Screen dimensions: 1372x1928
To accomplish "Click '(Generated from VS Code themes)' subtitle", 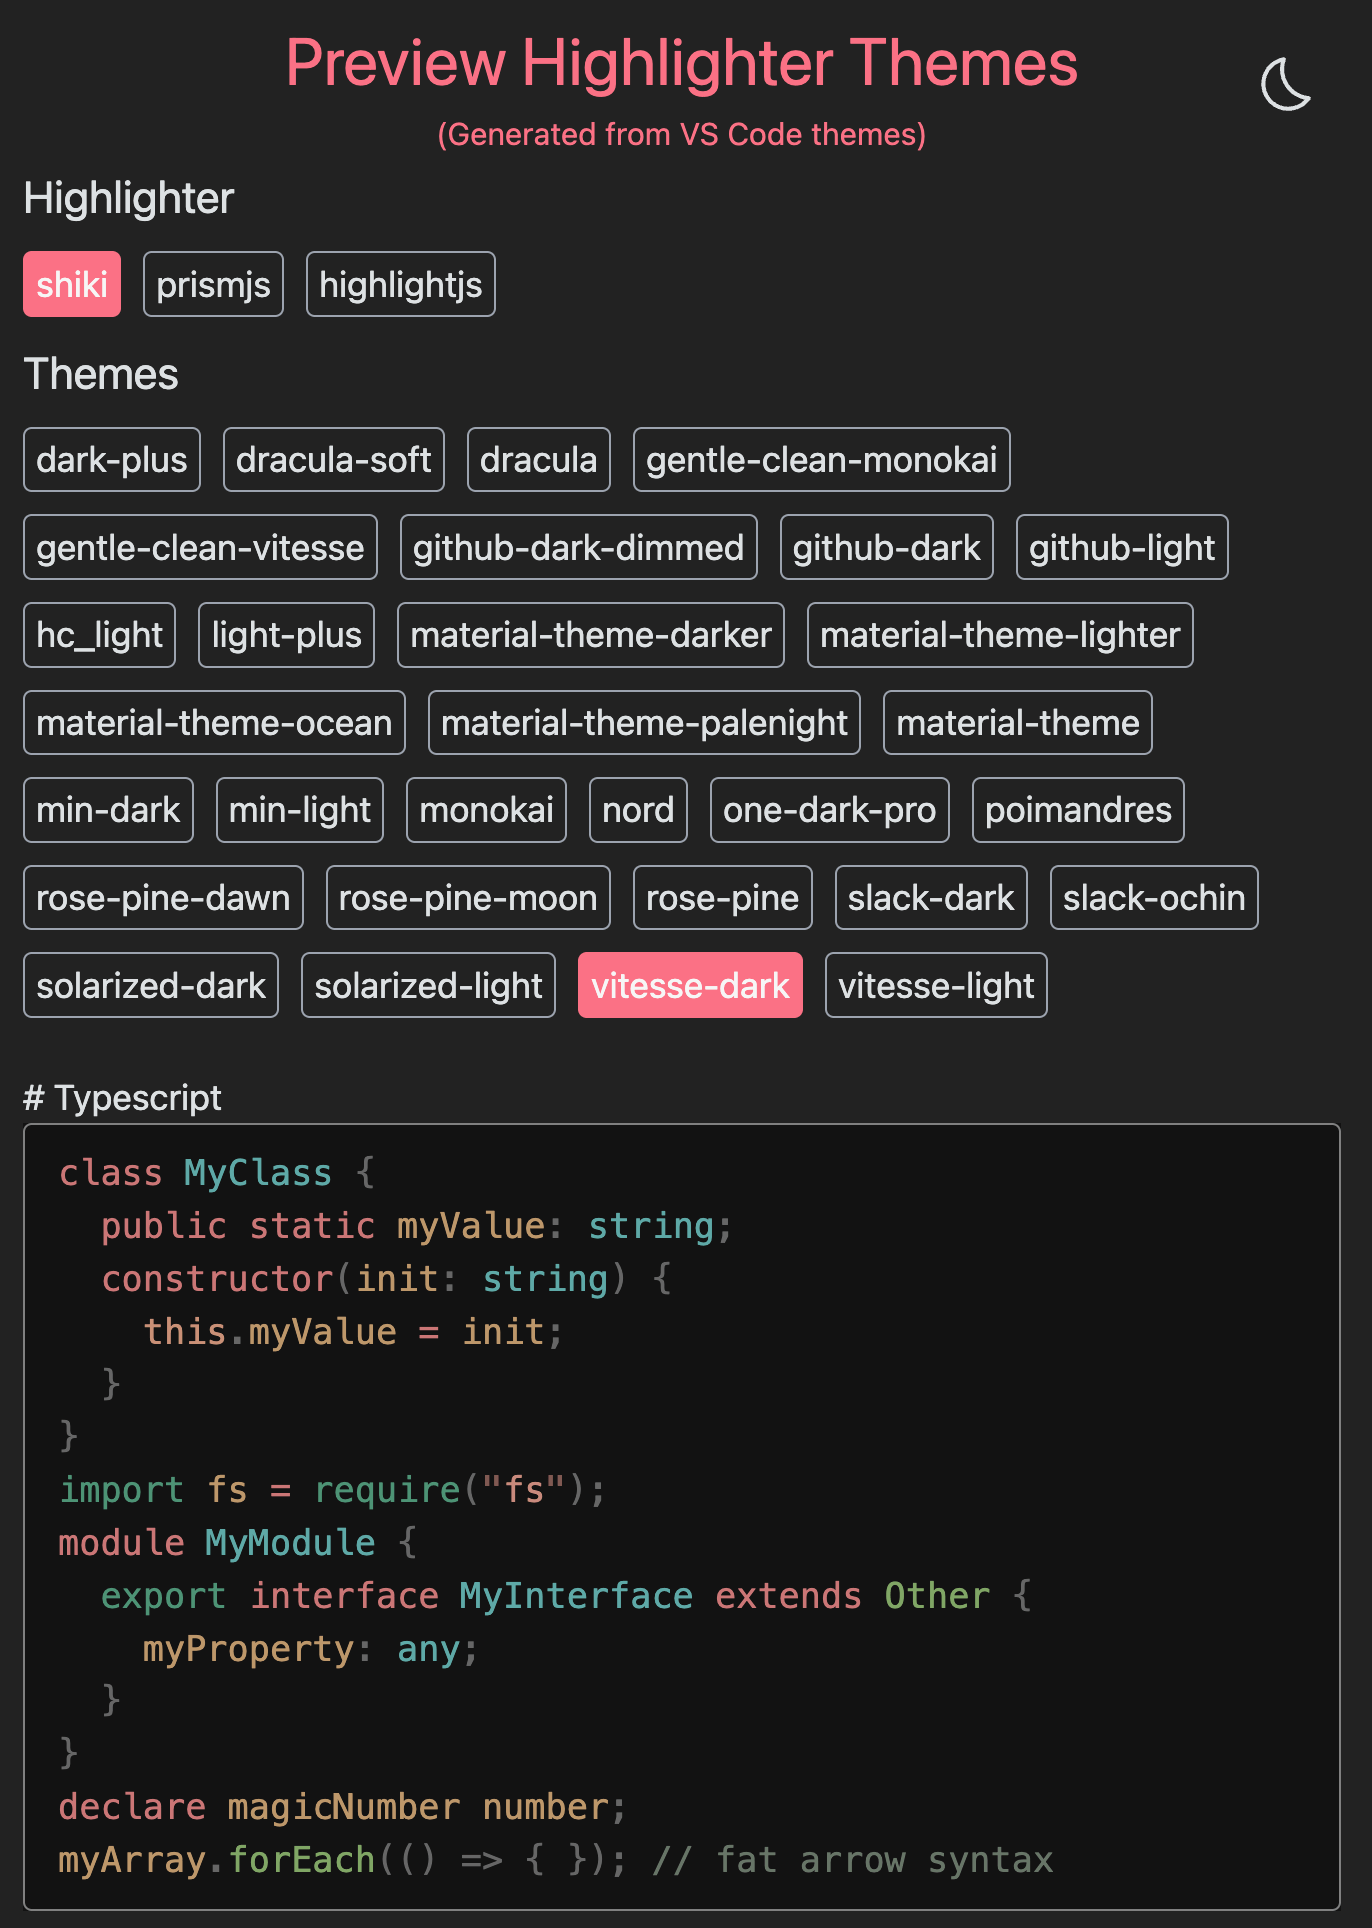I will (x=682, y=134).
